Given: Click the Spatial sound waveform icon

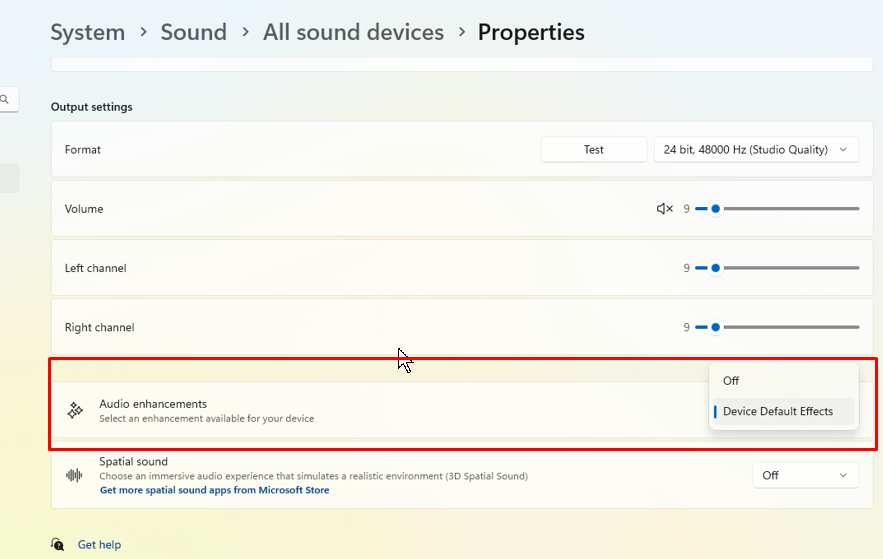Looking at the screenshot, I should click(75, 476).
